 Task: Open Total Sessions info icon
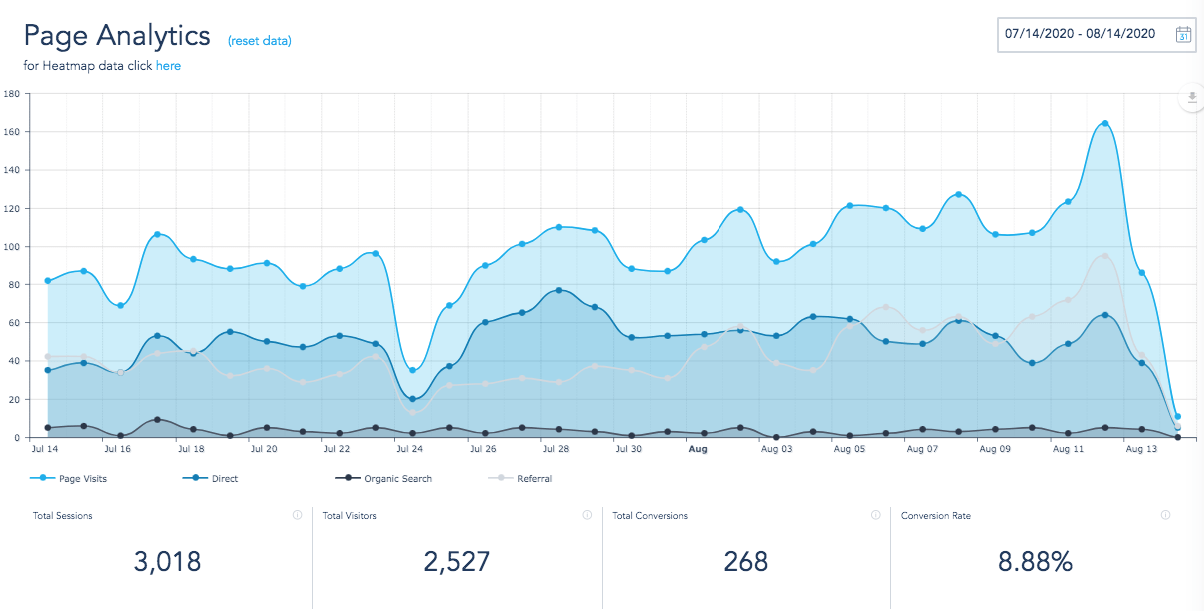point(297,515)
